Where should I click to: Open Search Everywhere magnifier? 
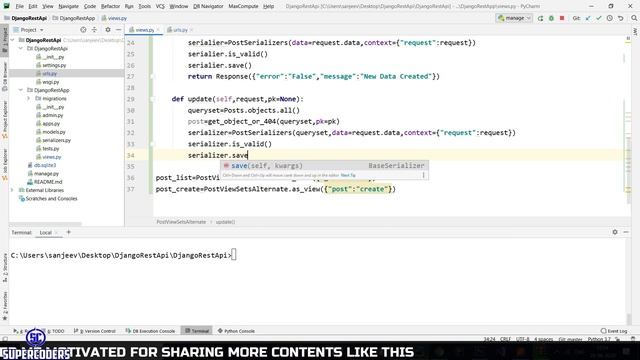pyautogui.click(x=634, y=18)
